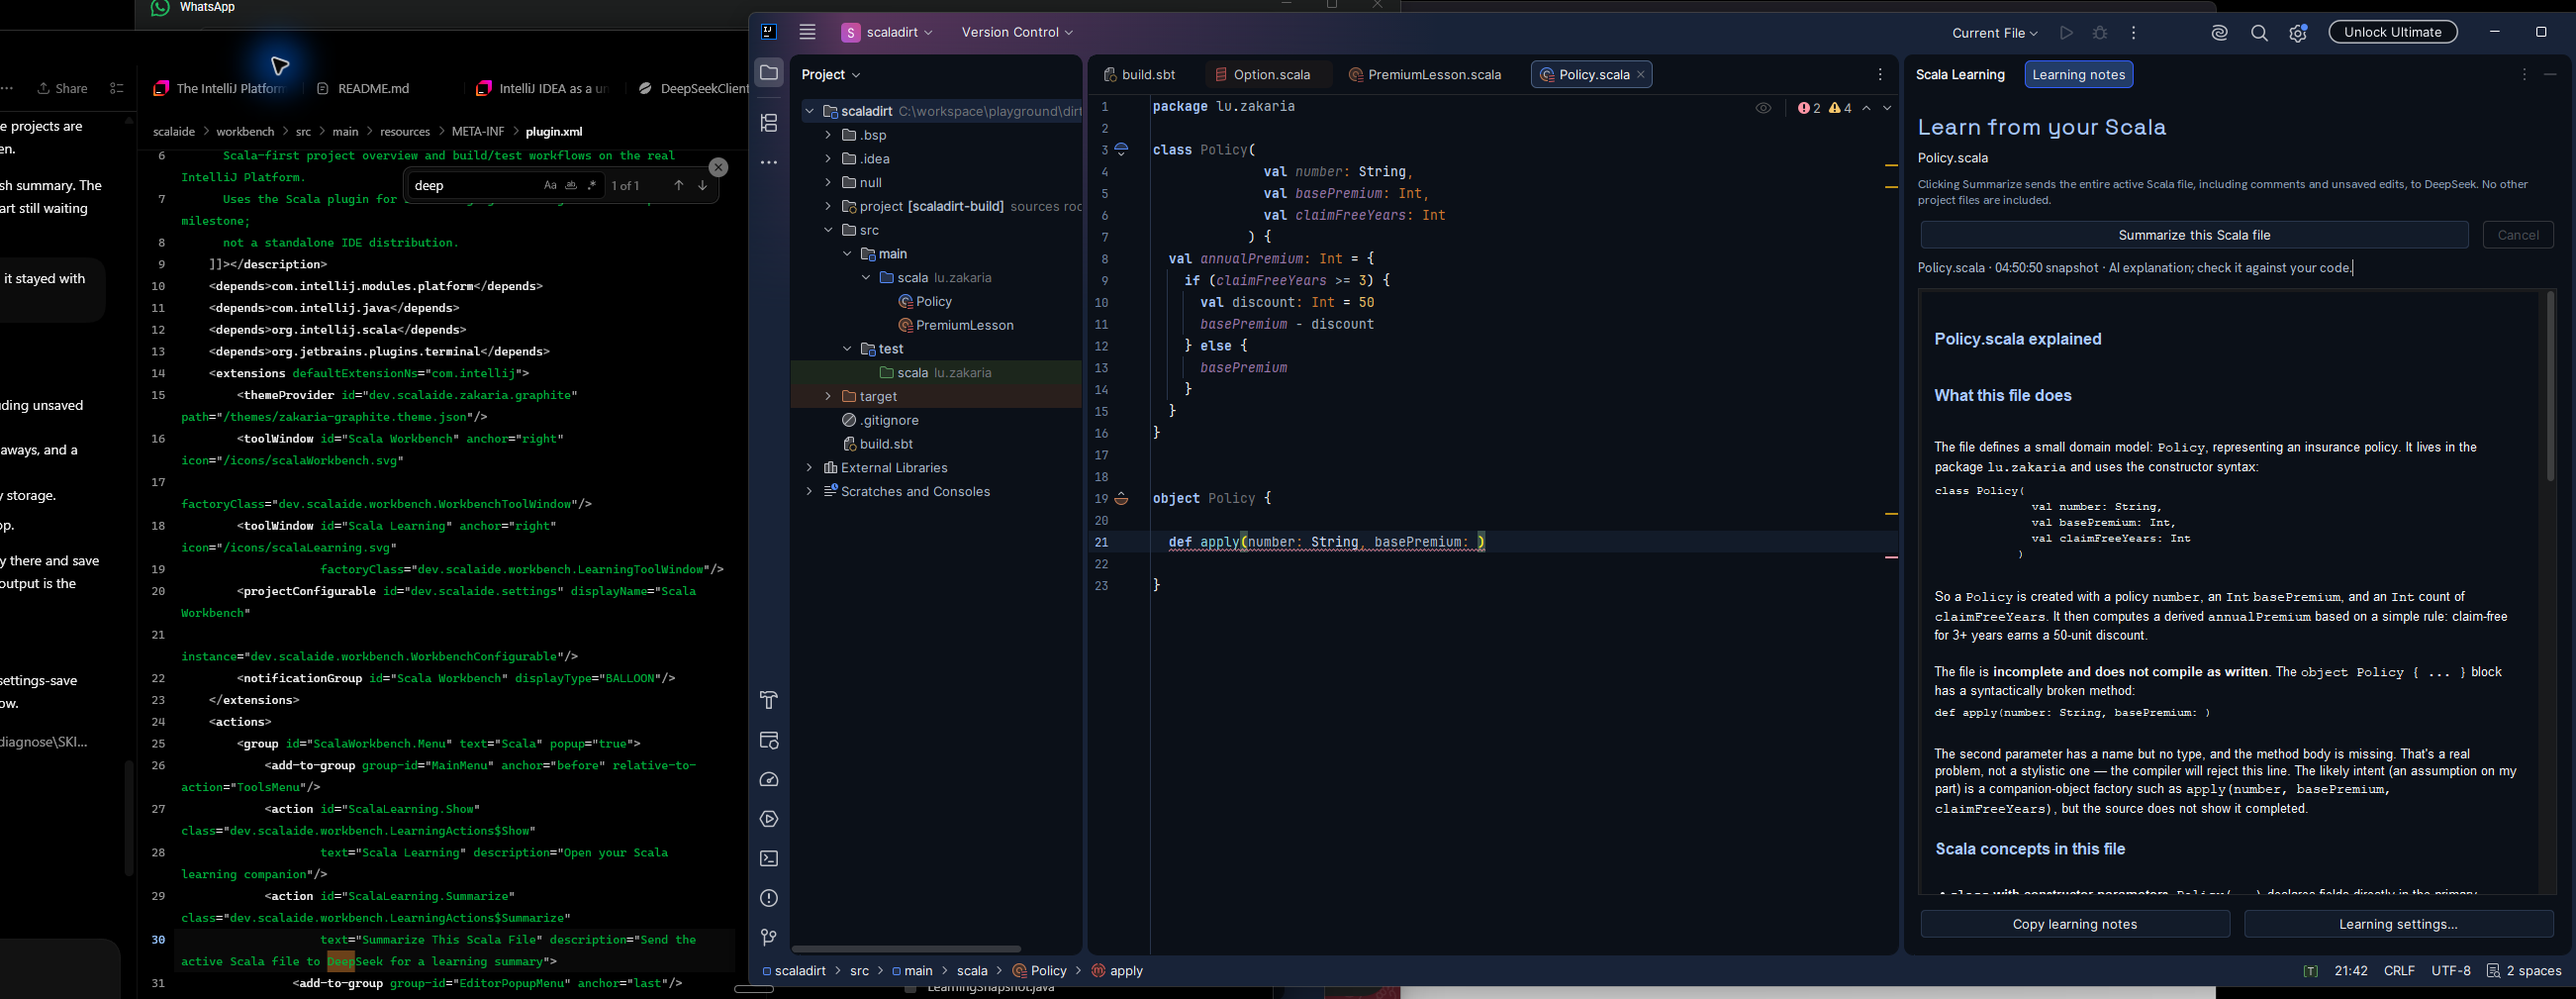The image size is (2576, 999).
Task: Click the Share button in left window
Action: [62, 89]
